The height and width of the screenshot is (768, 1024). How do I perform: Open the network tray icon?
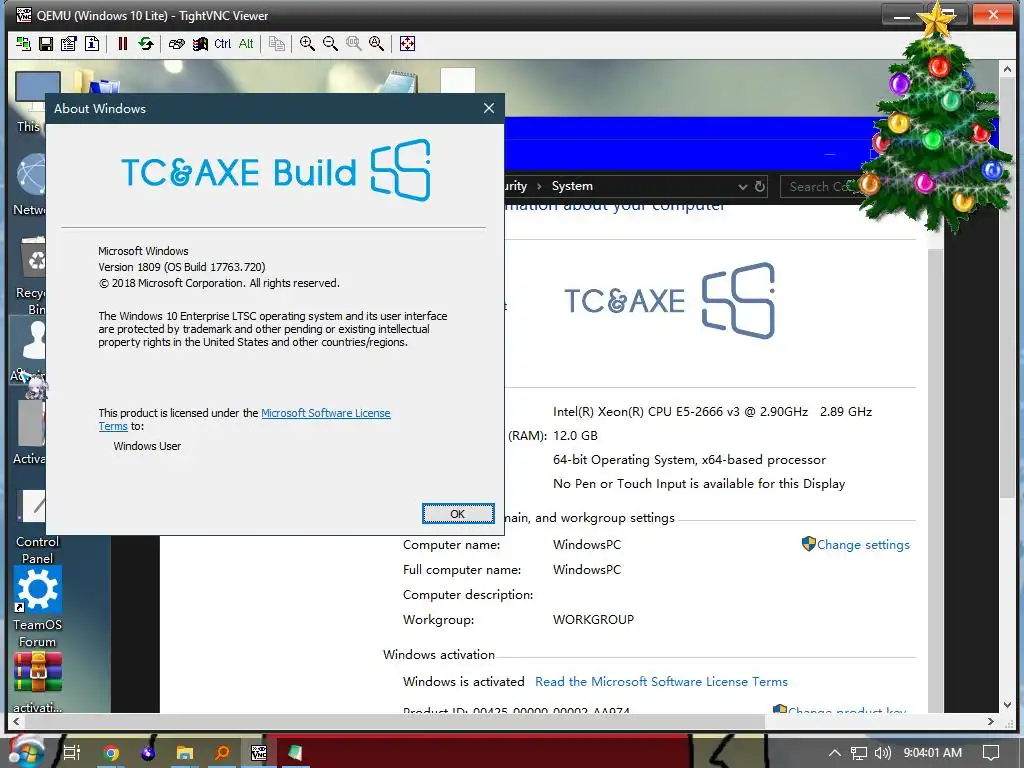tap(859, 753)
